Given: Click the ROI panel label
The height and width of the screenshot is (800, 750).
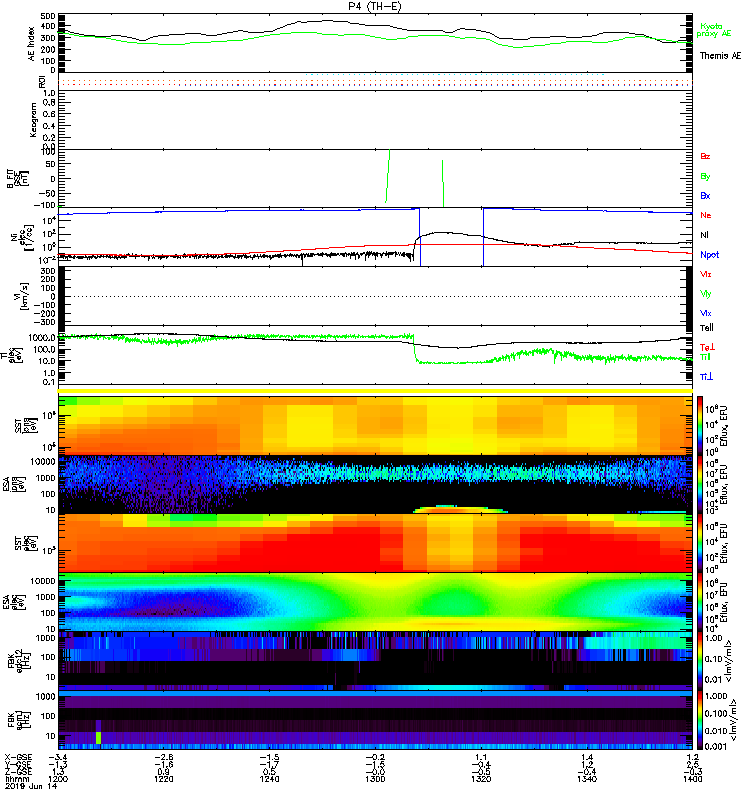Looking at the screenshot, I should [x=42, y=82].
